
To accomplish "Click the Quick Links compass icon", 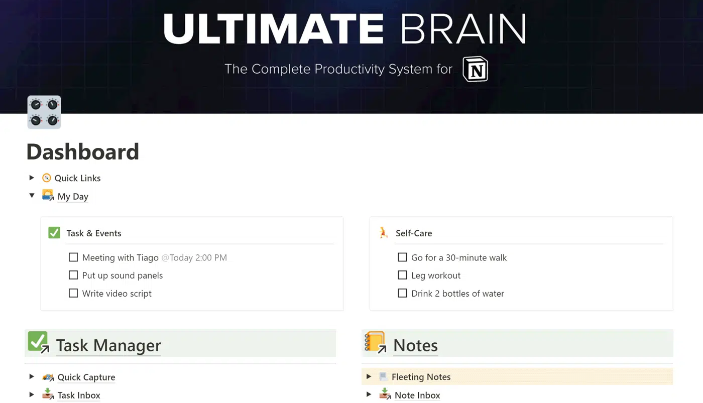I will [47, 178].
